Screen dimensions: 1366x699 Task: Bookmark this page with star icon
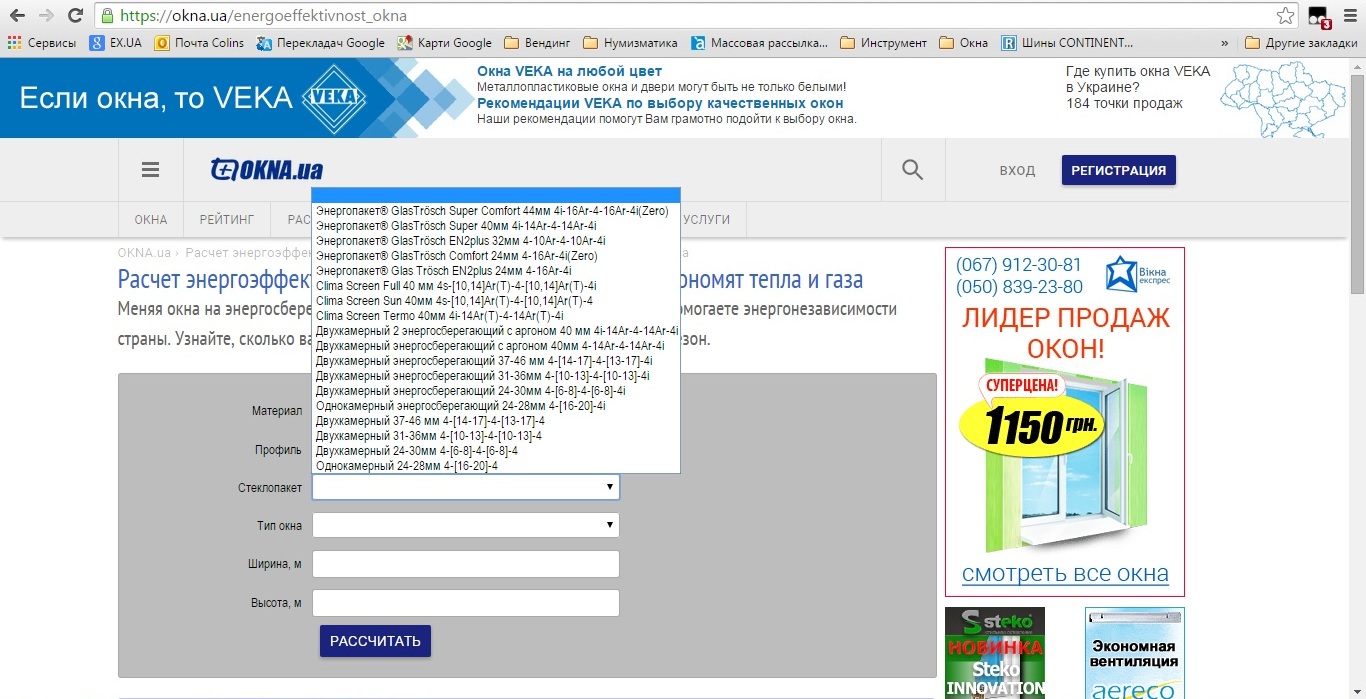click(x=1285, y=16)
